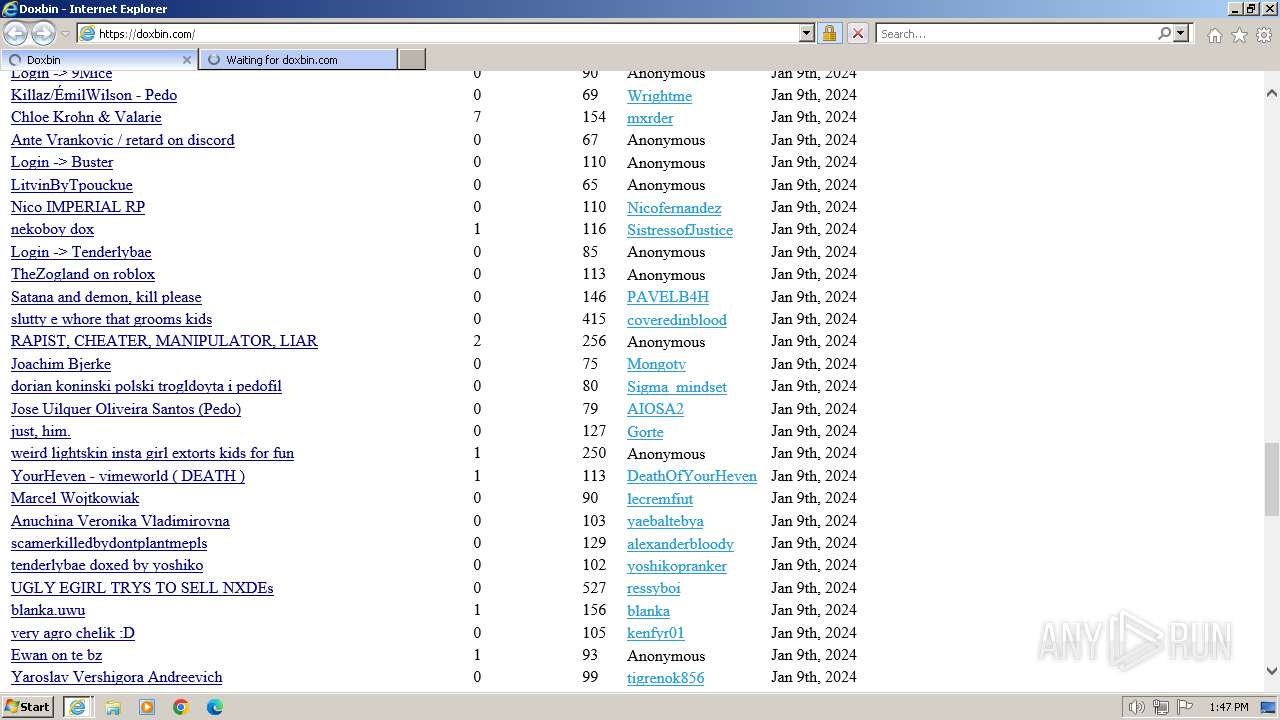Close the Doxbin tab
1280x720 pixels.
186,60
